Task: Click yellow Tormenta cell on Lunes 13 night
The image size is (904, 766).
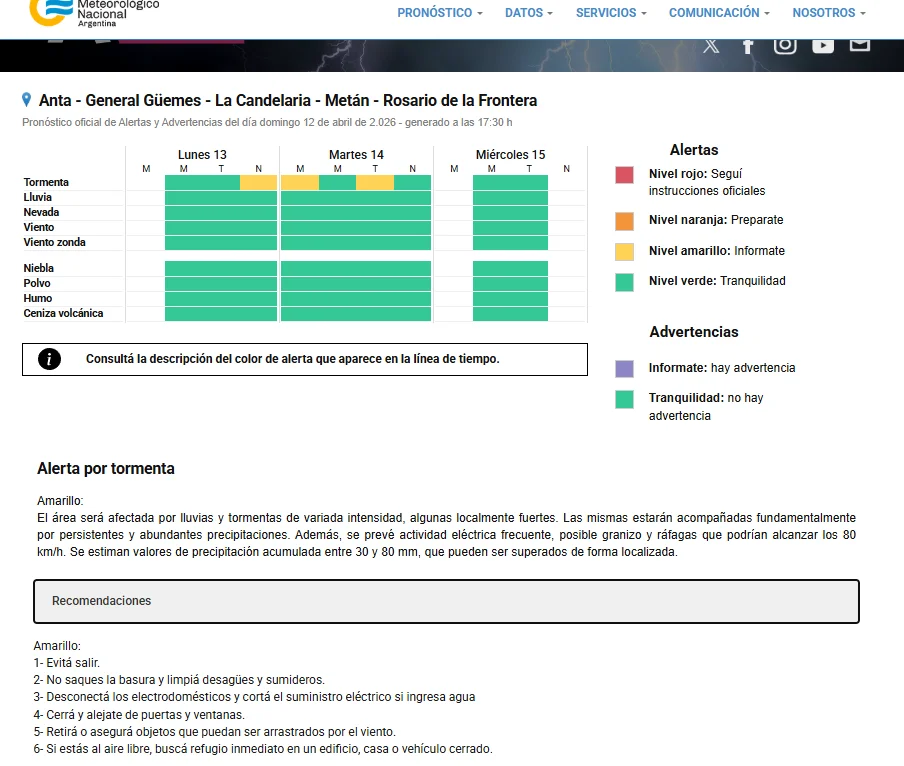Action: tap(258, 183)
